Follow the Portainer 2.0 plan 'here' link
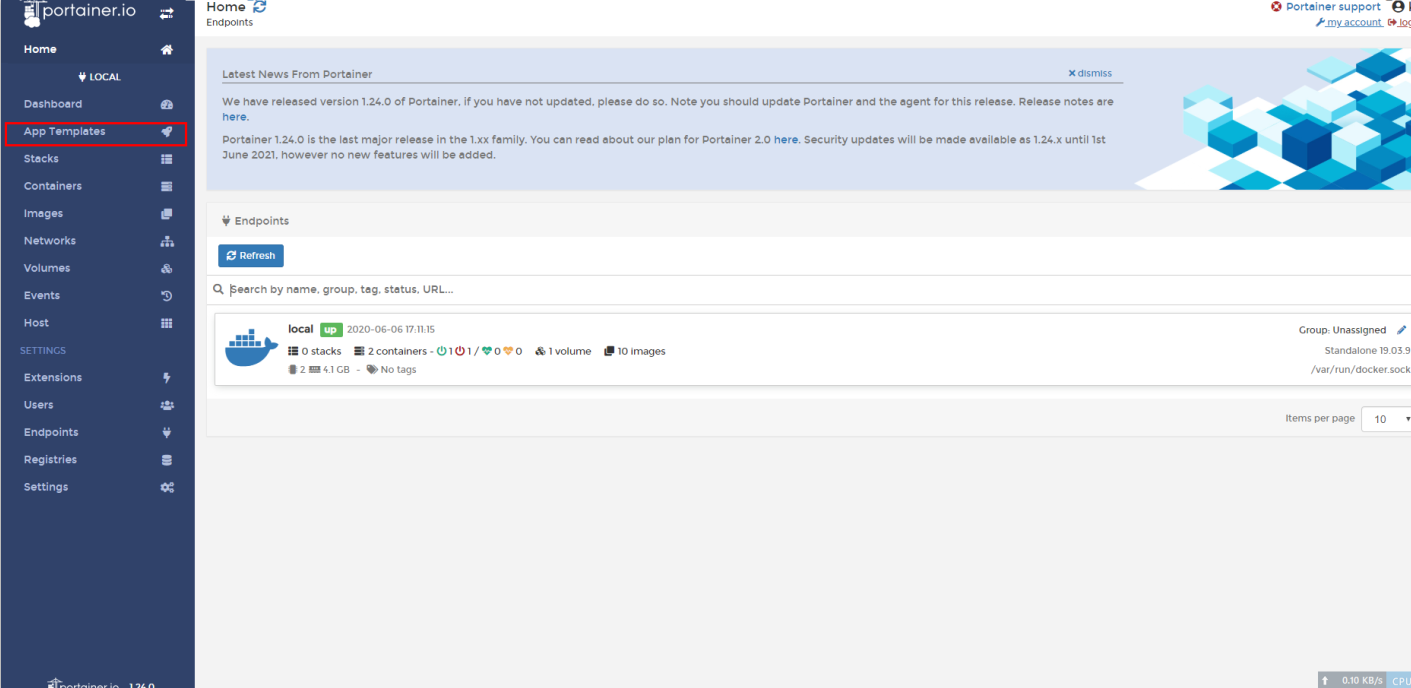The height and width of the screenshot is (688, 1411). click(786, 140)
